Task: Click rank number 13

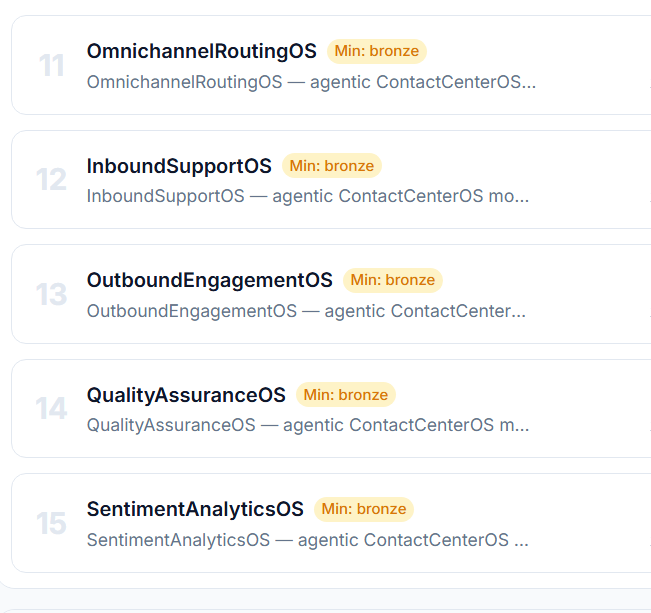Action: tap(51, 295)
